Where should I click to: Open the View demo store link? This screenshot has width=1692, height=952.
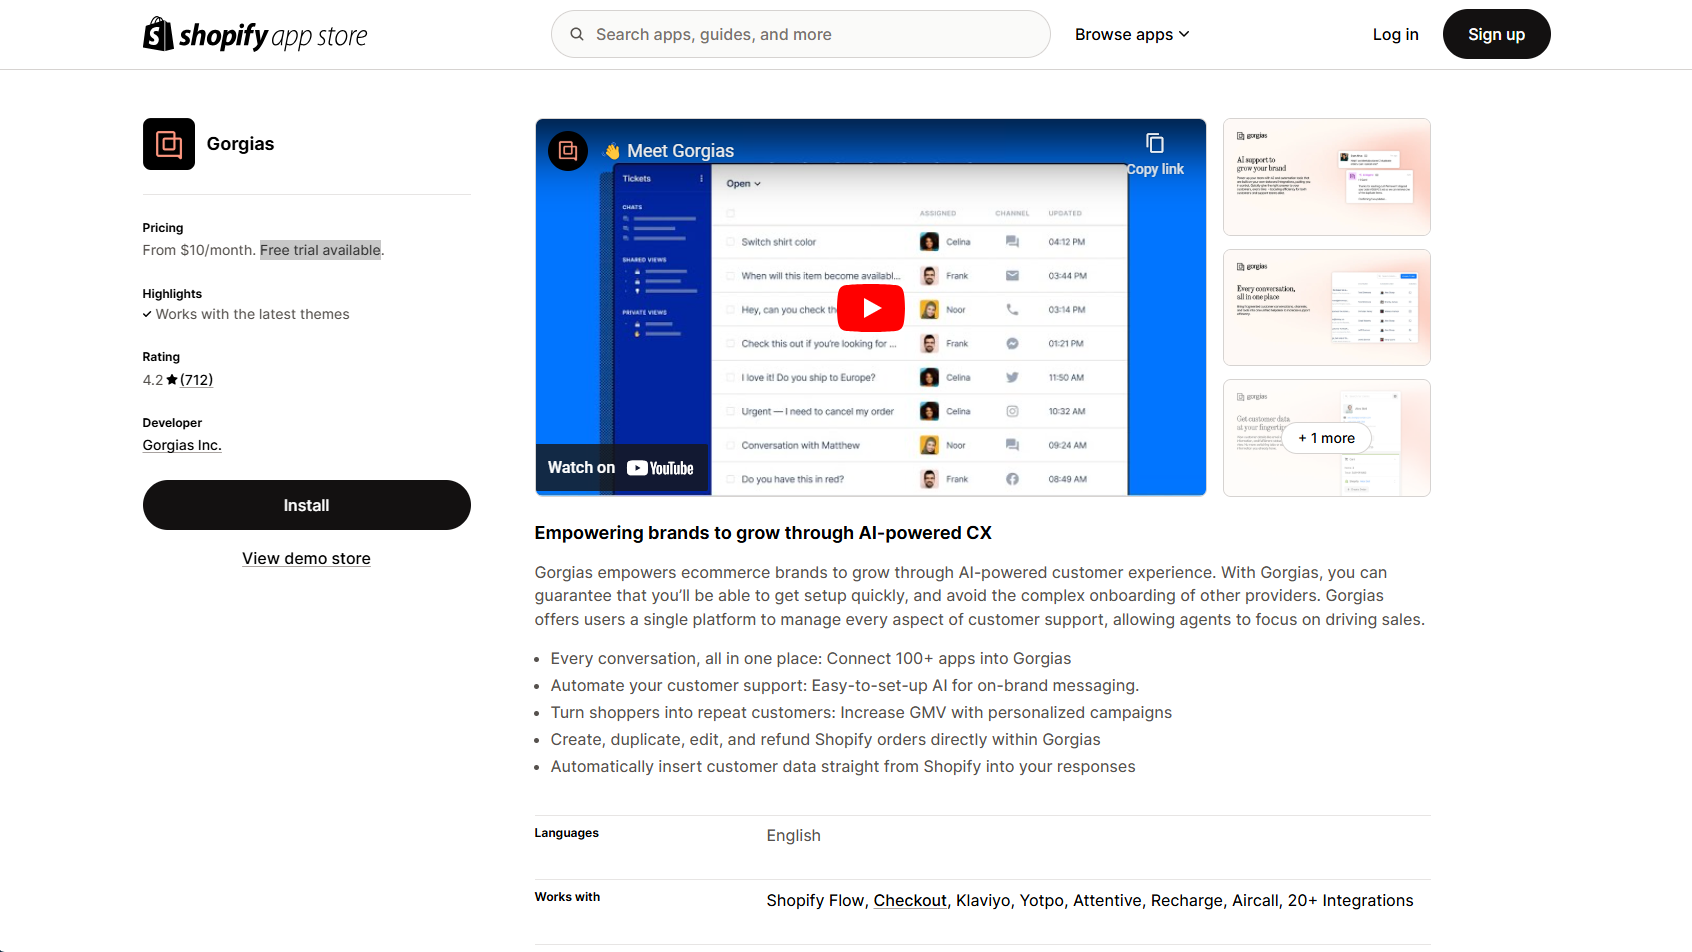[306, 558]
